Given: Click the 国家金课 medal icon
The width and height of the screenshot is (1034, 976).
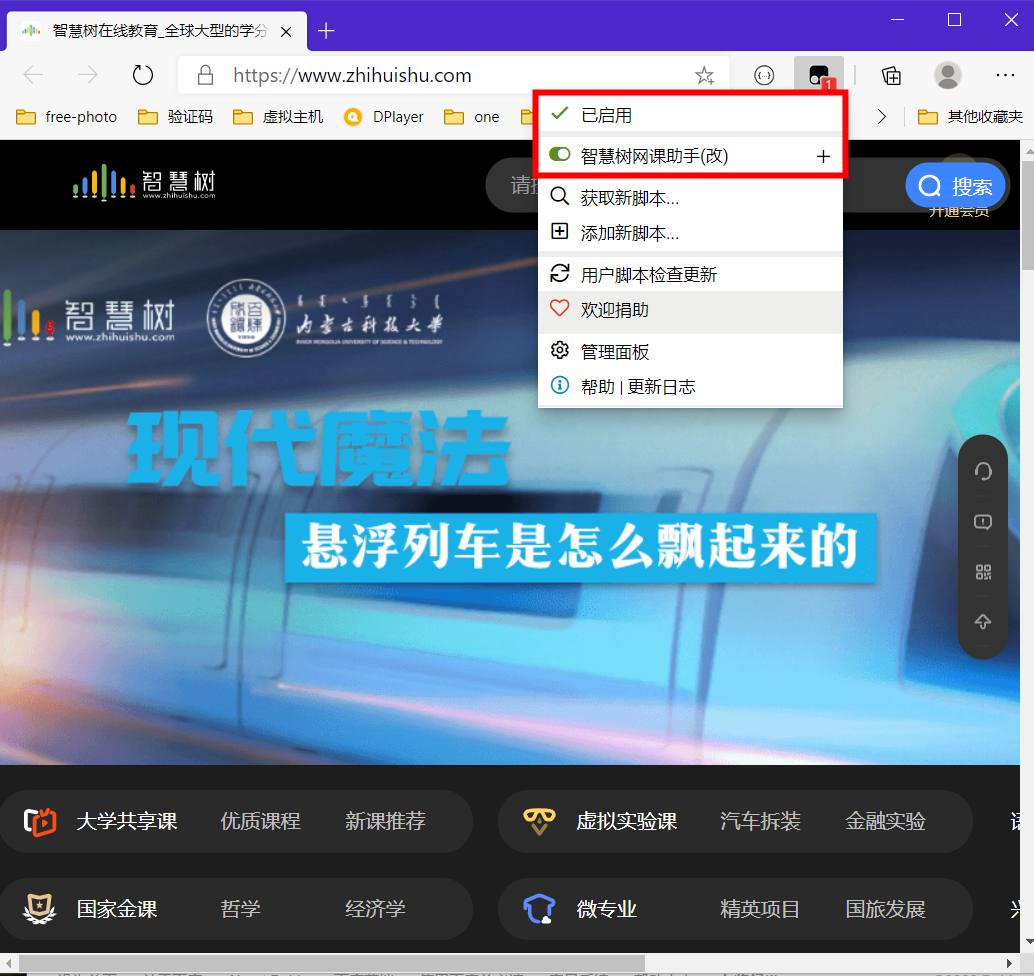Looking at the screenshot, I should tap(40, 909).
